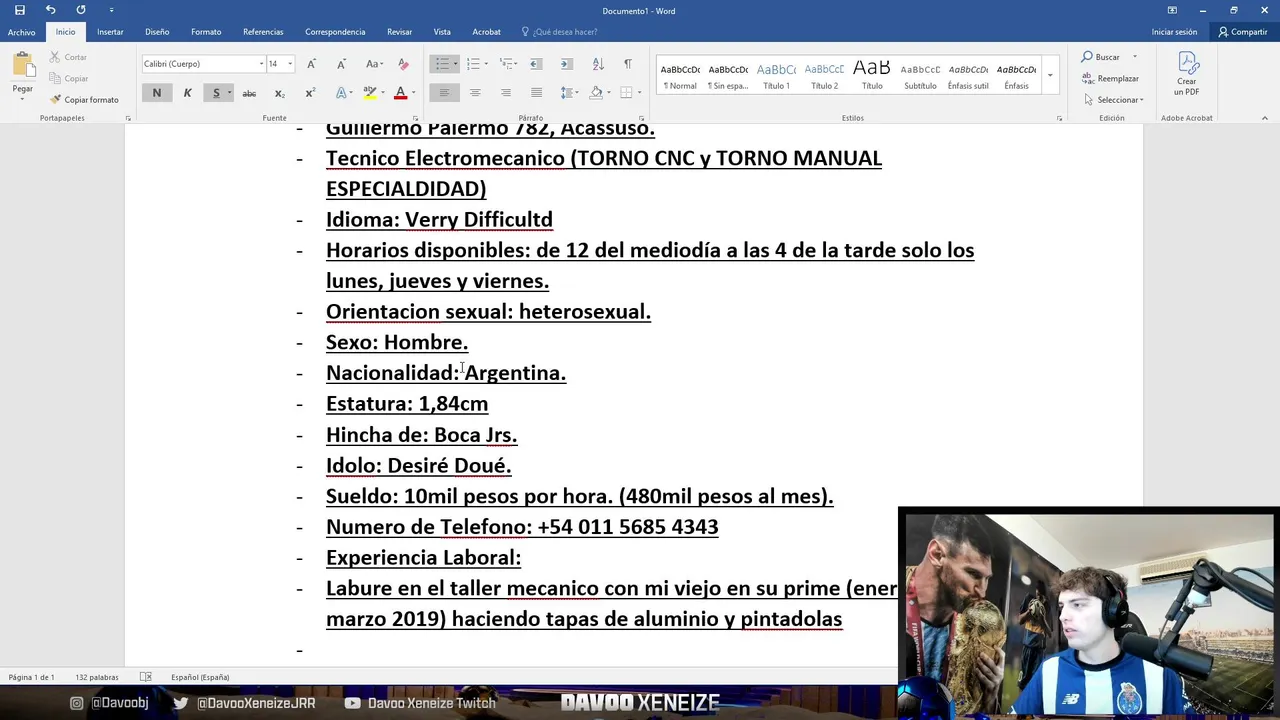Viewport: 1280px width, 720px height.
Task: Apply the Título 1 style
Action: click(776, 76)
